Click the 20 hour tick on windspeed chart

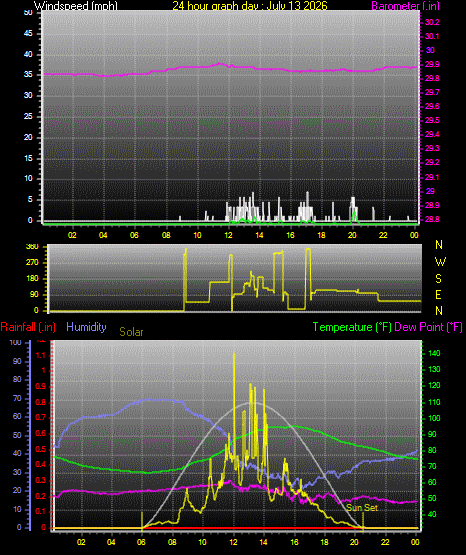click(352, 235)
